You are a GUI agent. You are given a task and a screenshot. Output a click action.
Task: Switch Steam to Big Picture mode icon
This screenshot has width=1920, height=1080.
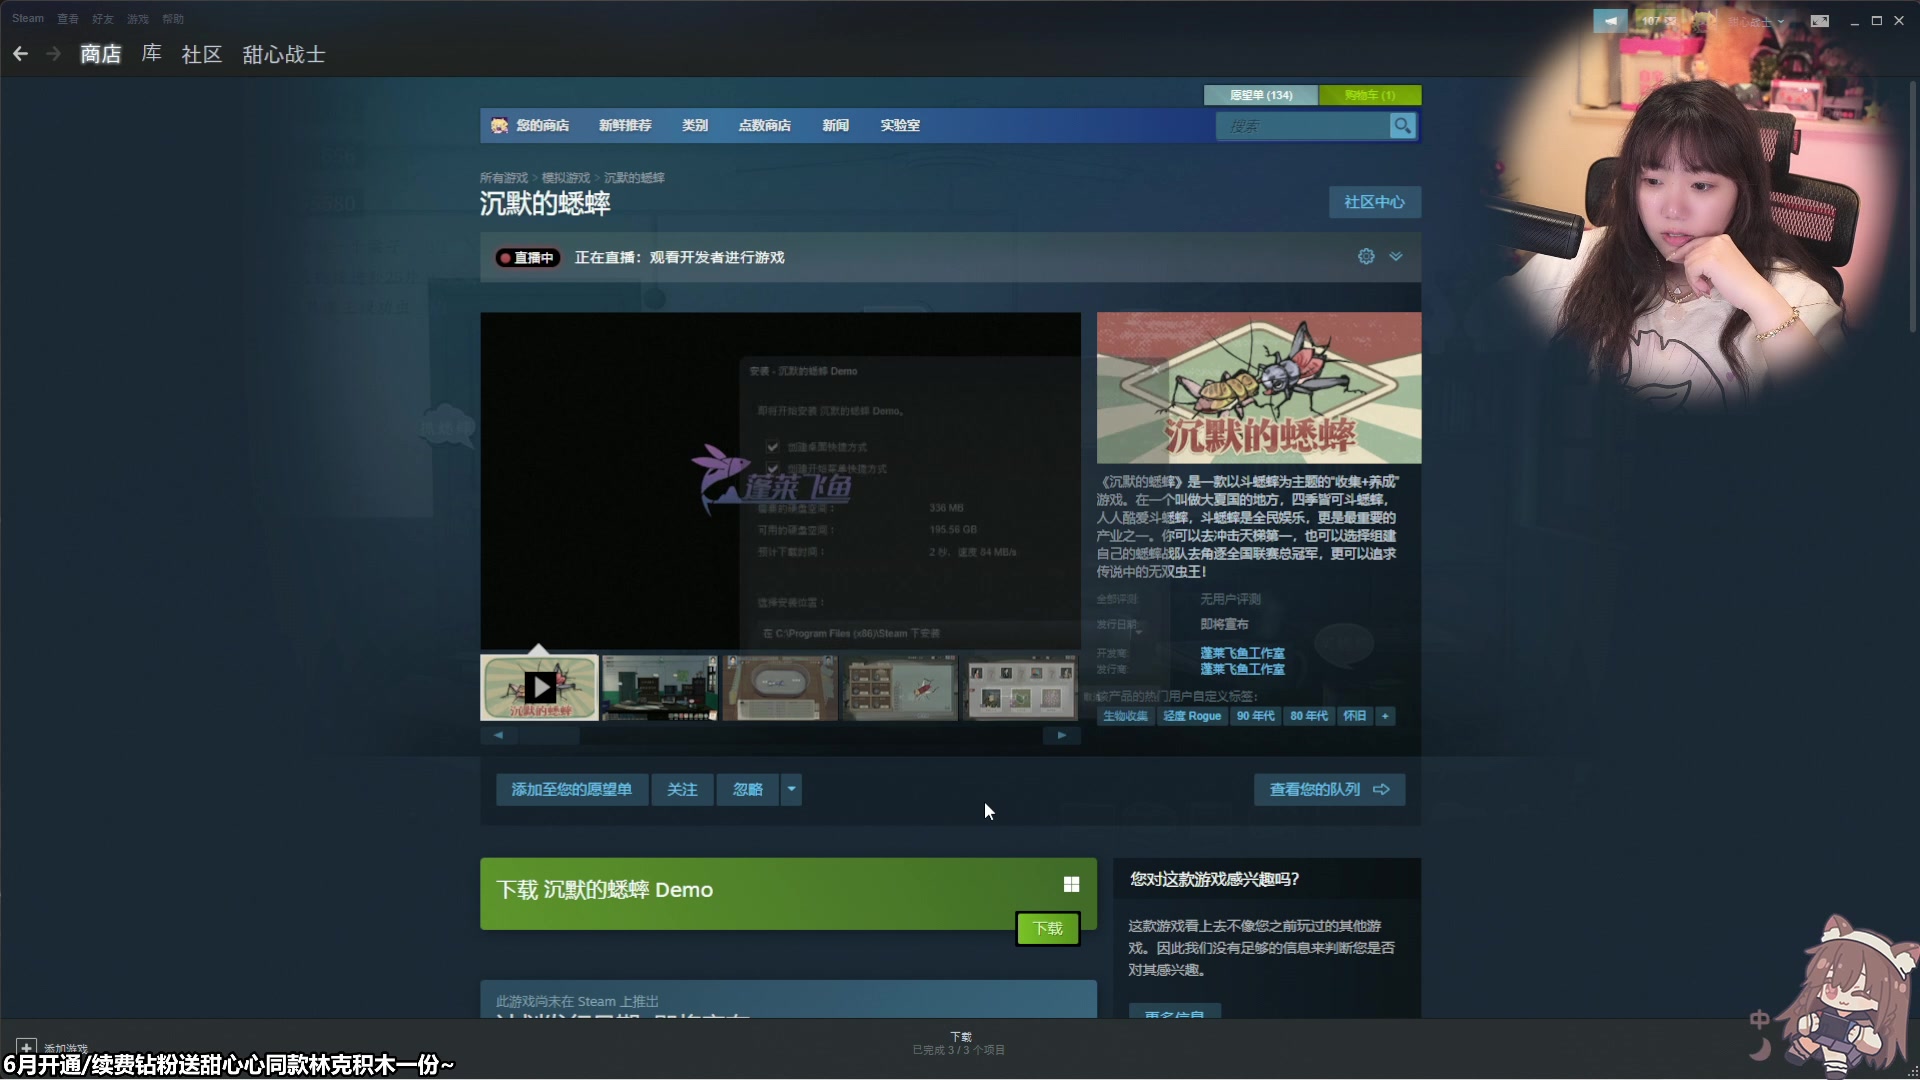[1820, 20]
